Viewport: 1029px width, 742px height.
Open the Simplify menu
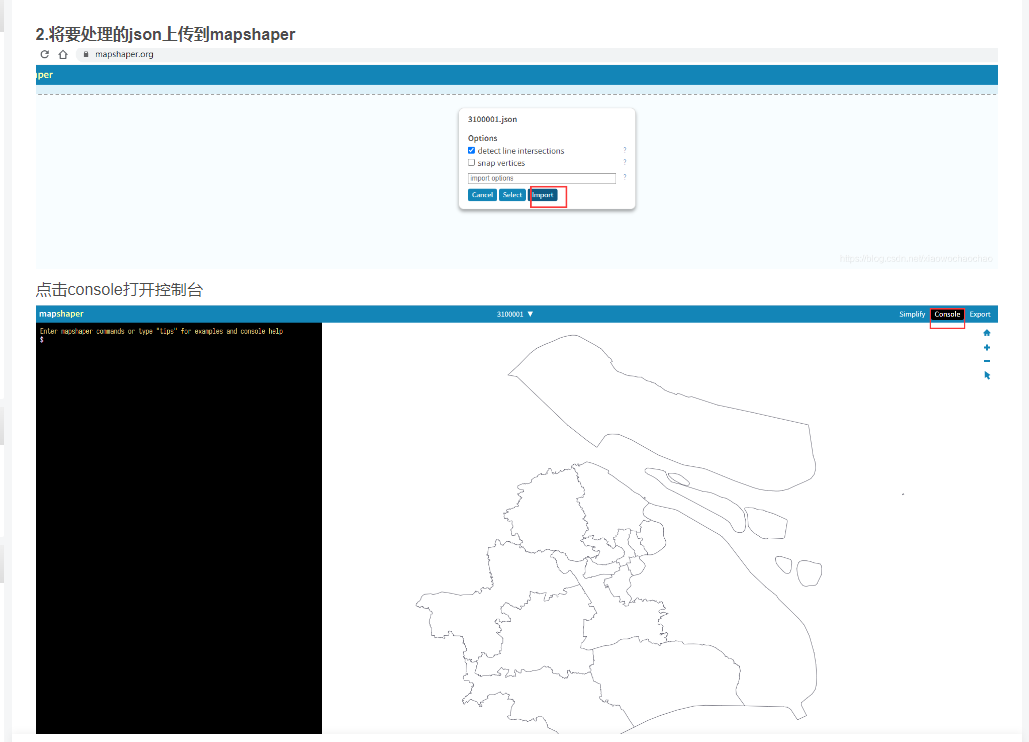912,314
